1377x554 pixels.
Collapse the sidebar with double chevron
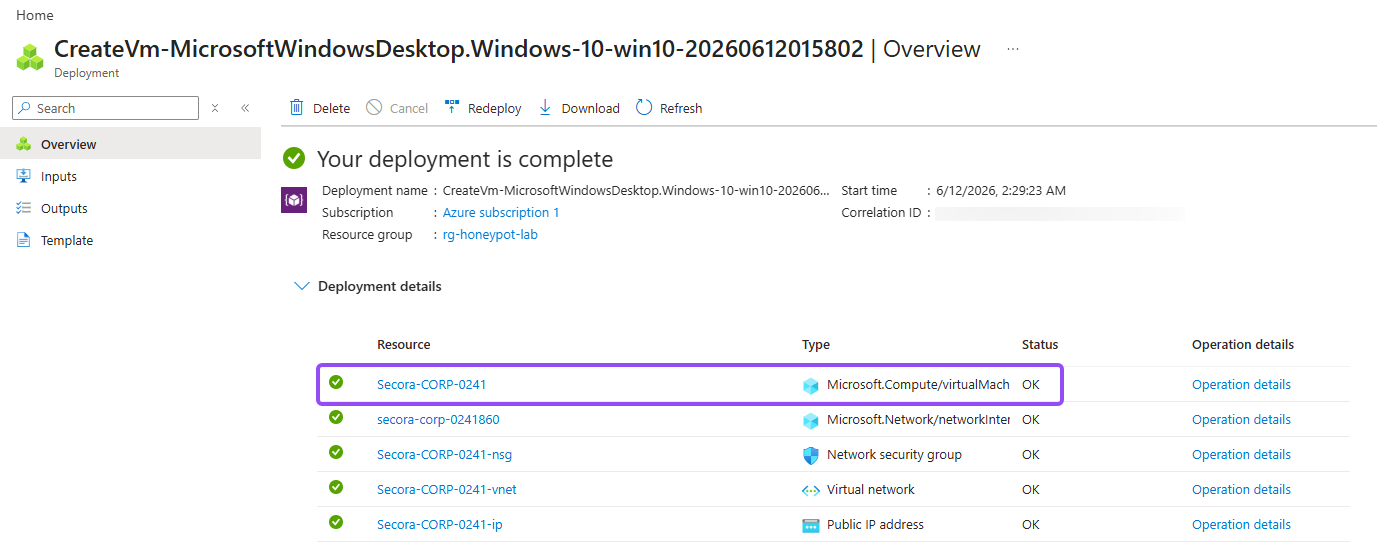click(245, 108)
